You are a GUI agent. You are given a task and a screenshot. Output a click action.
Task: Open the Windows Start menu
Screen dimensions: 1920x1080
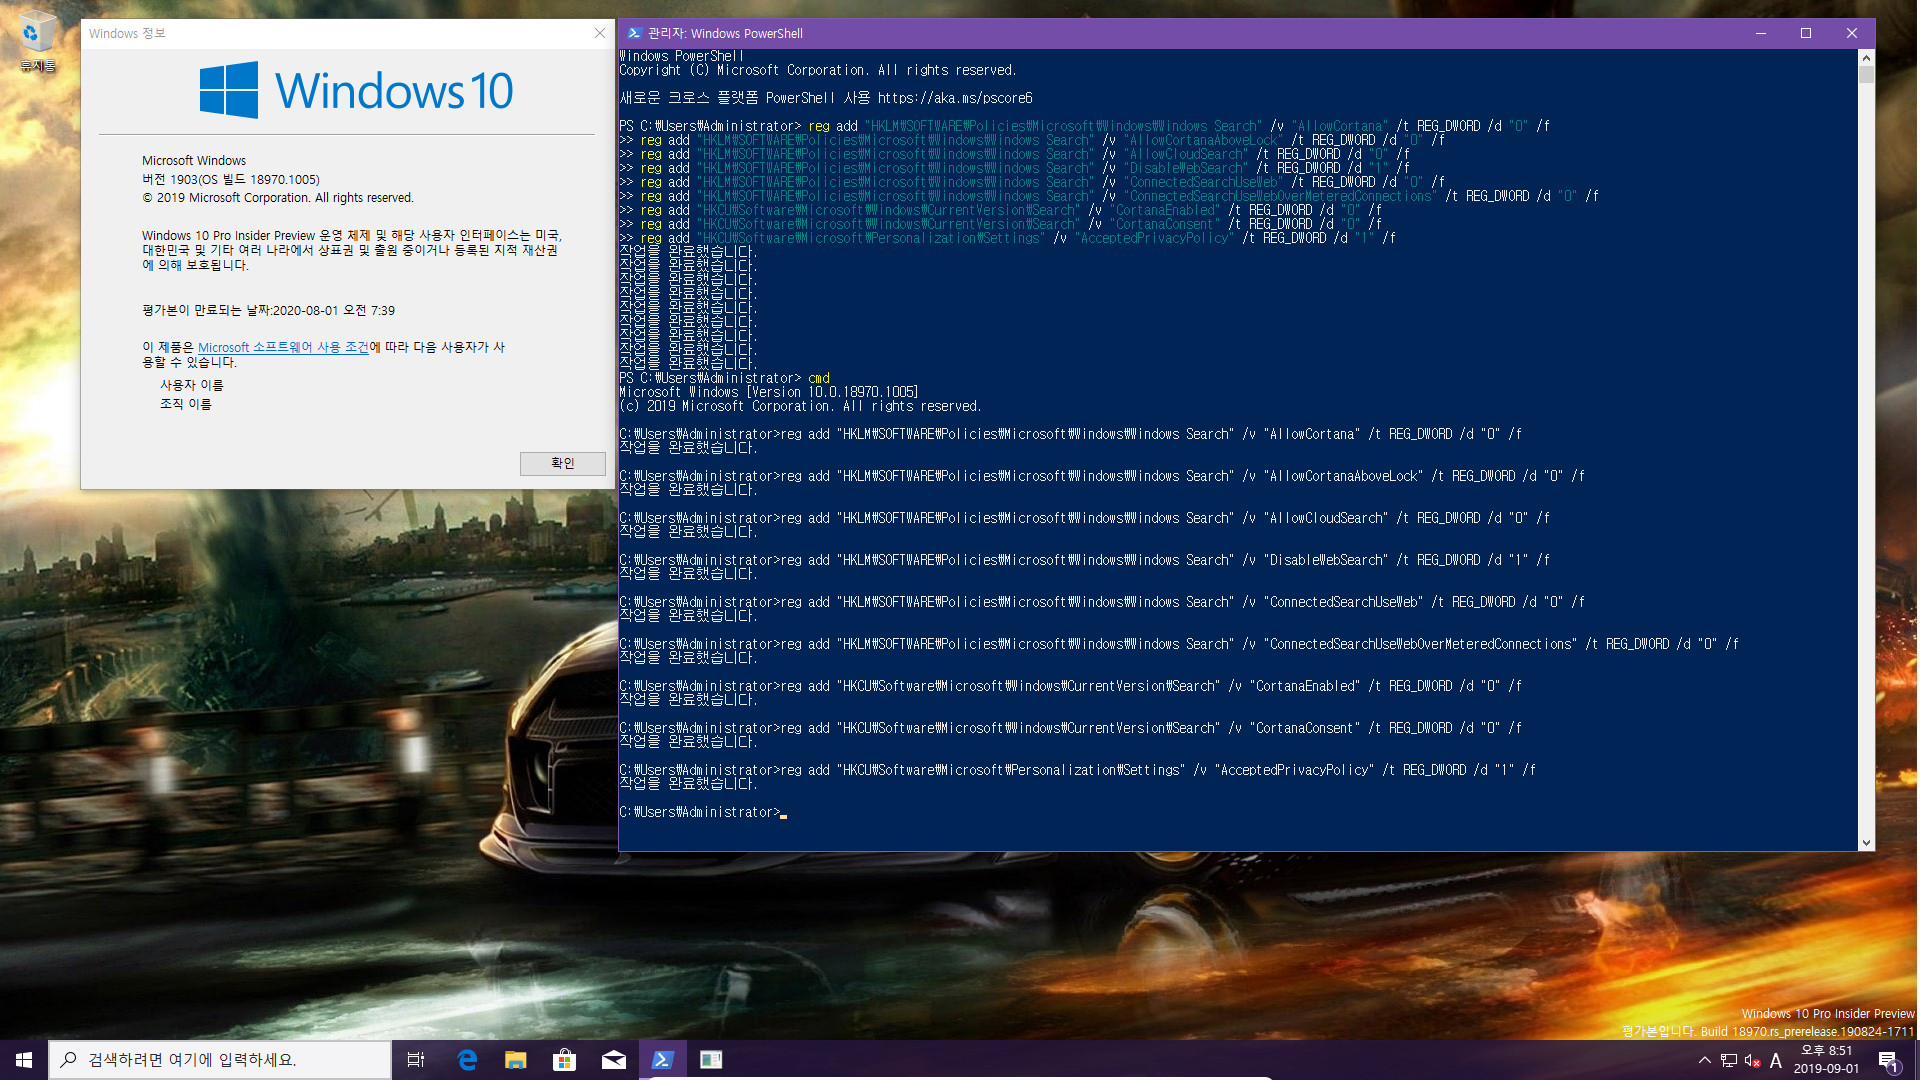point(24,1060)
